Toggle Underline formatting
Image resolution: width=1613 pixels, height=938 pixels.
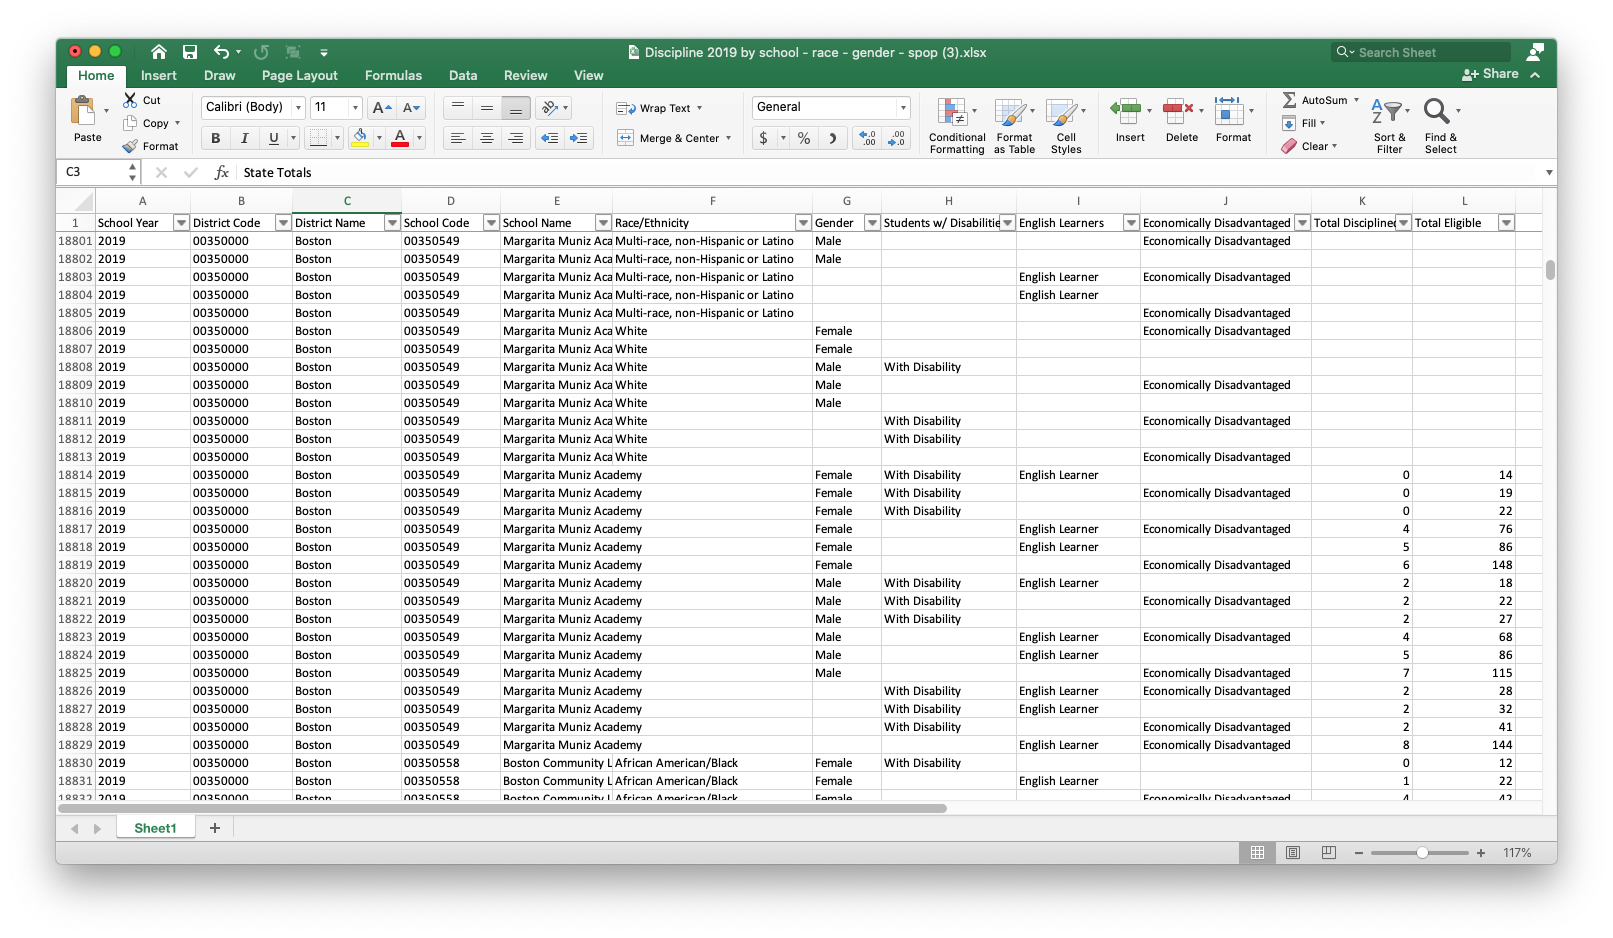(273, 138)
